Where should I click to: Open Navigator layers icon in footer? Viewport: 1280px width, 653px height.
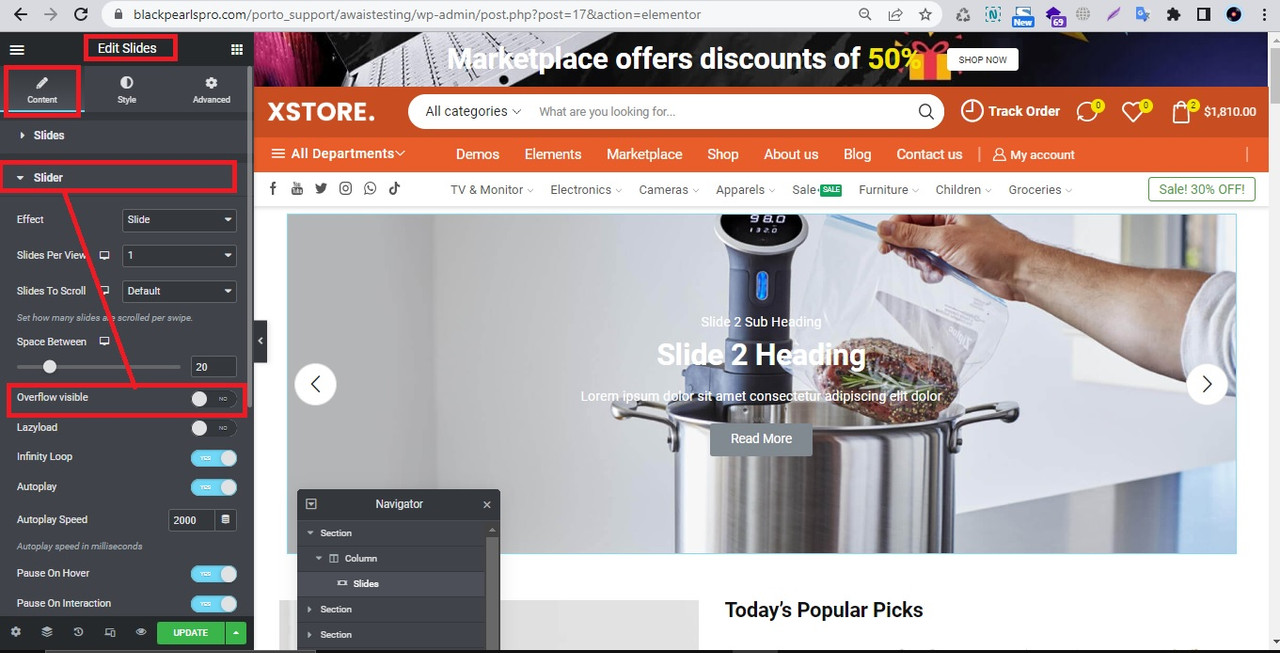[47, 632]
